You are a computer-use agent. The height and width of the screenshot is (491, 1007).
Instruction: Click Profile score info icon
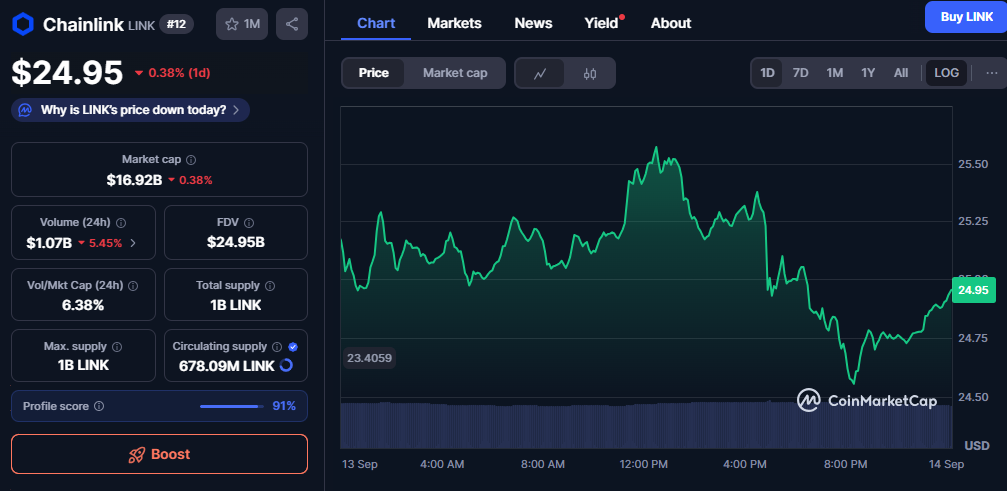coord(99,406)
